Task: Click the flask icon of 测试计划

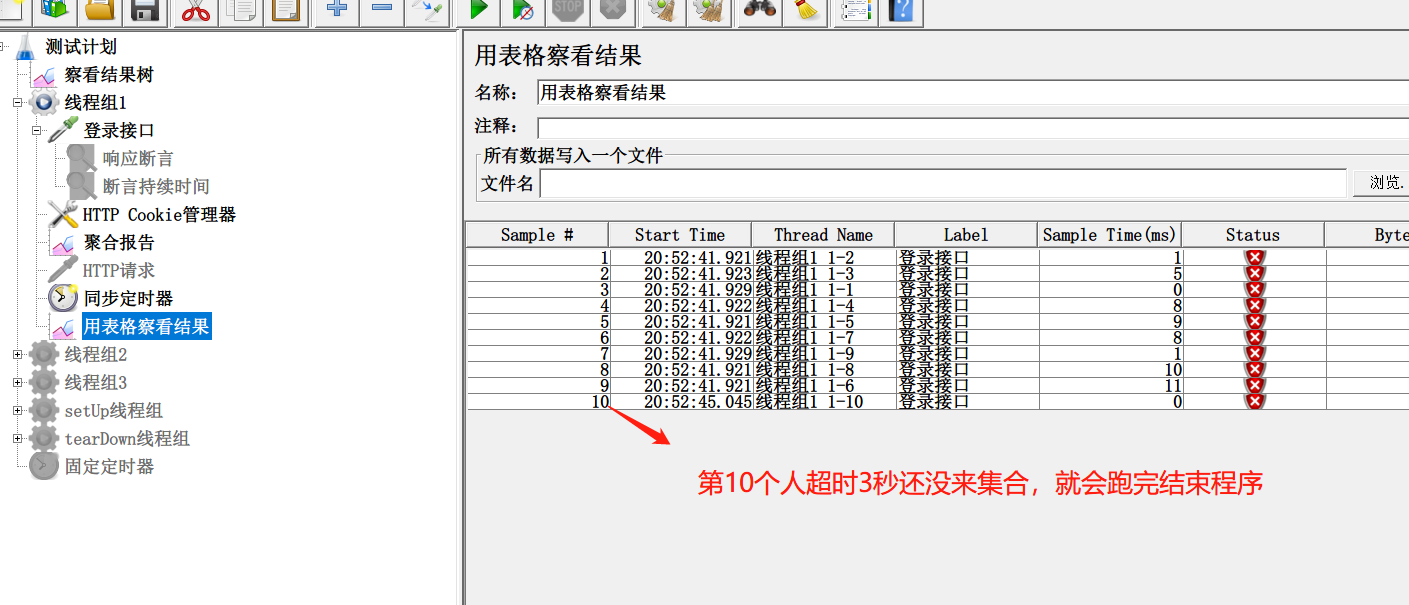Action: pos(26,47)
